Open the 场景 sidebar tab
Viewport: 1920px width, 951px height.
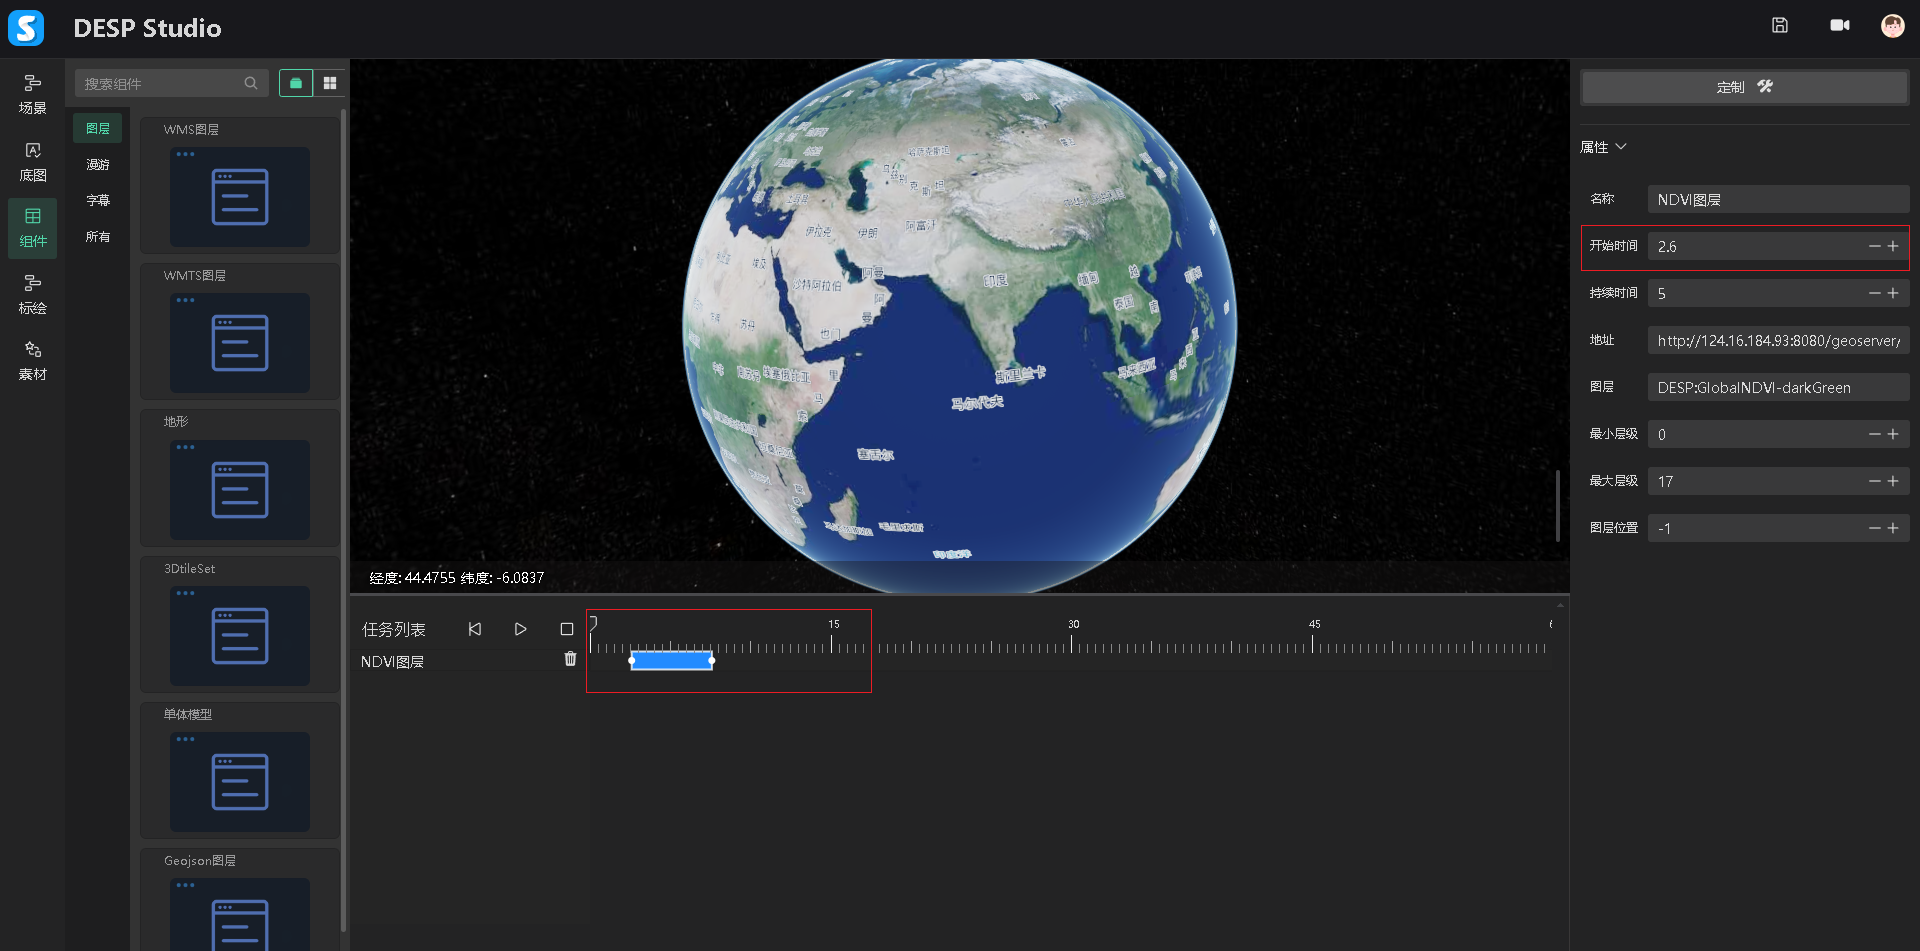(33, 94)
